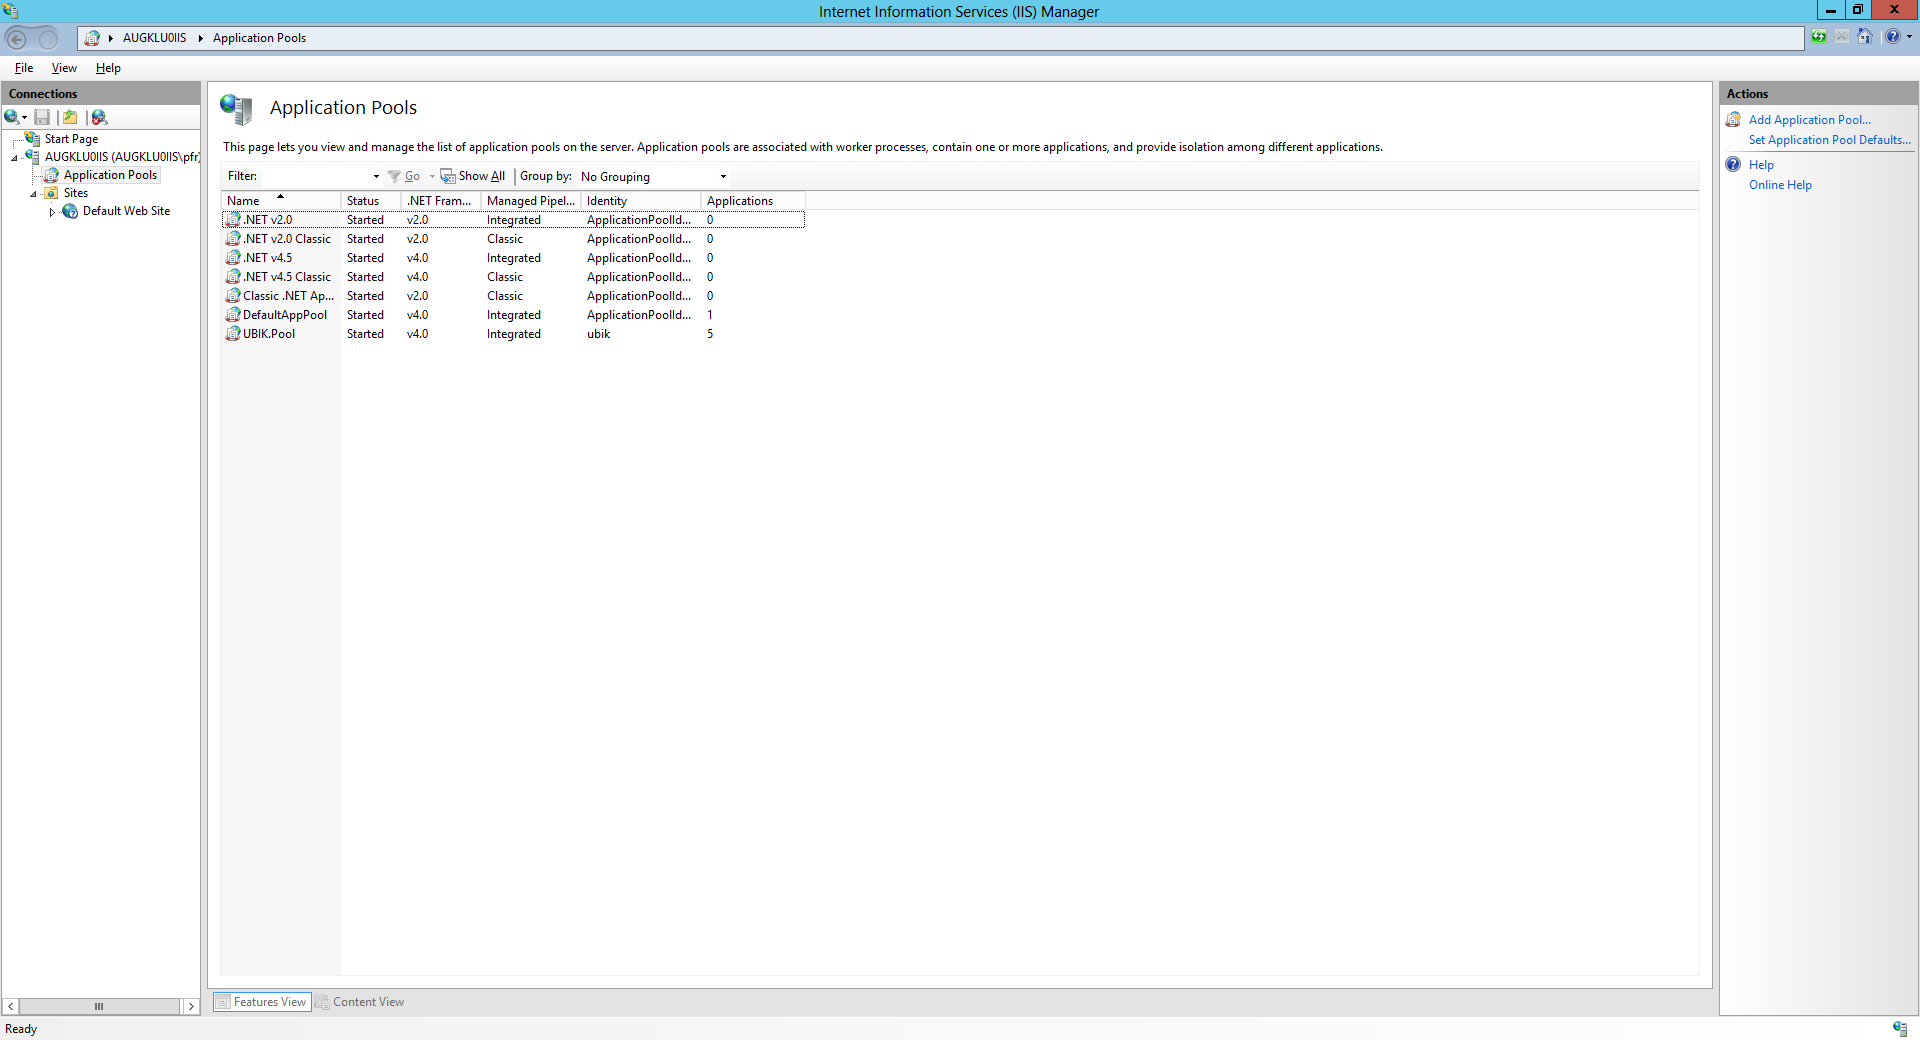Sort by the Status column header

tap(363, 201)
